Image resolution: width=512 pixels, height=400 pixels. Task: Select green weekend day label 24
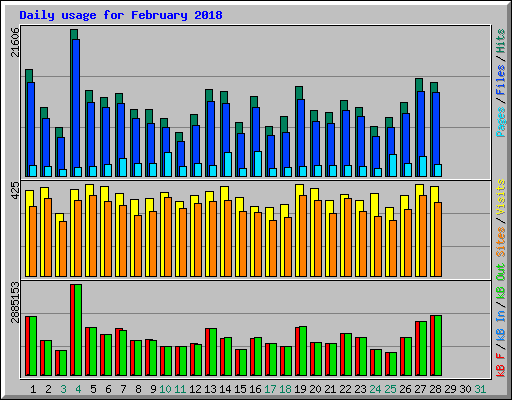[375, 389]
